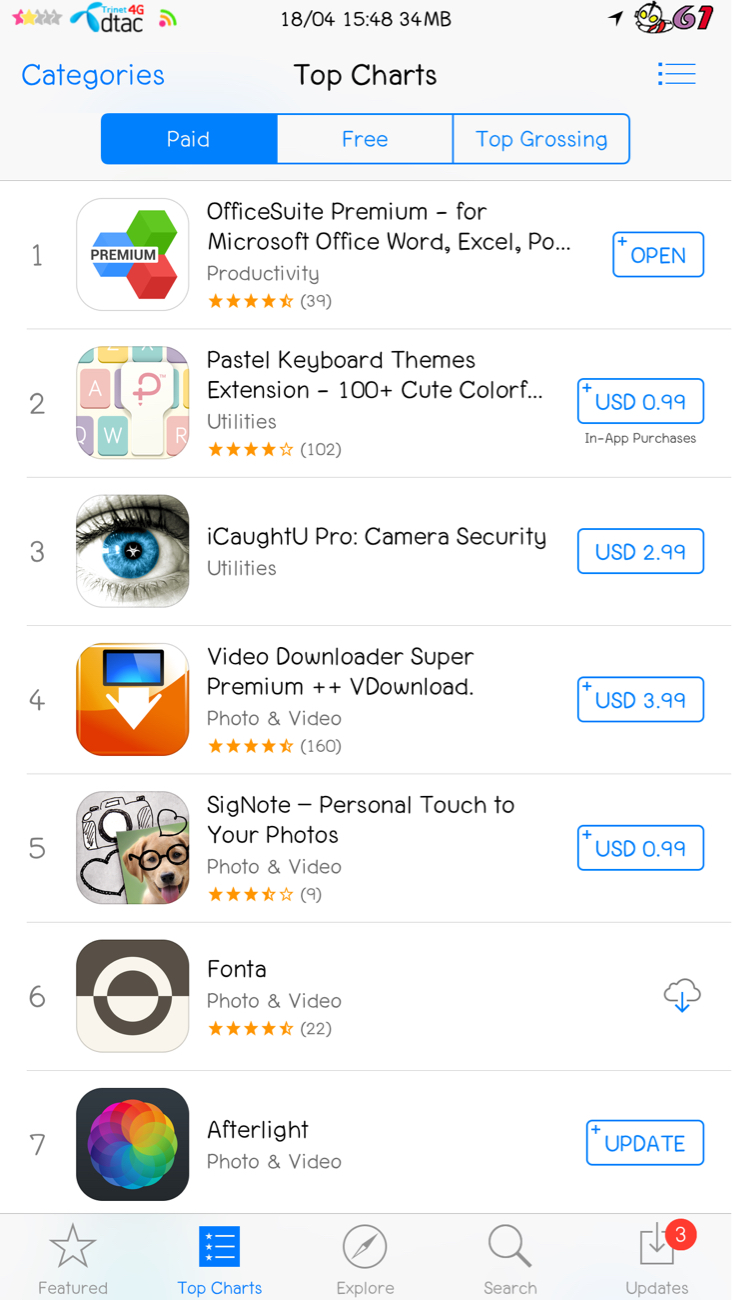The height and width of the screenshot is (1300, 732).
Task: Select the Video Downloader Super Premium icon
Action: pyautogui.click(x=133, y=699)
